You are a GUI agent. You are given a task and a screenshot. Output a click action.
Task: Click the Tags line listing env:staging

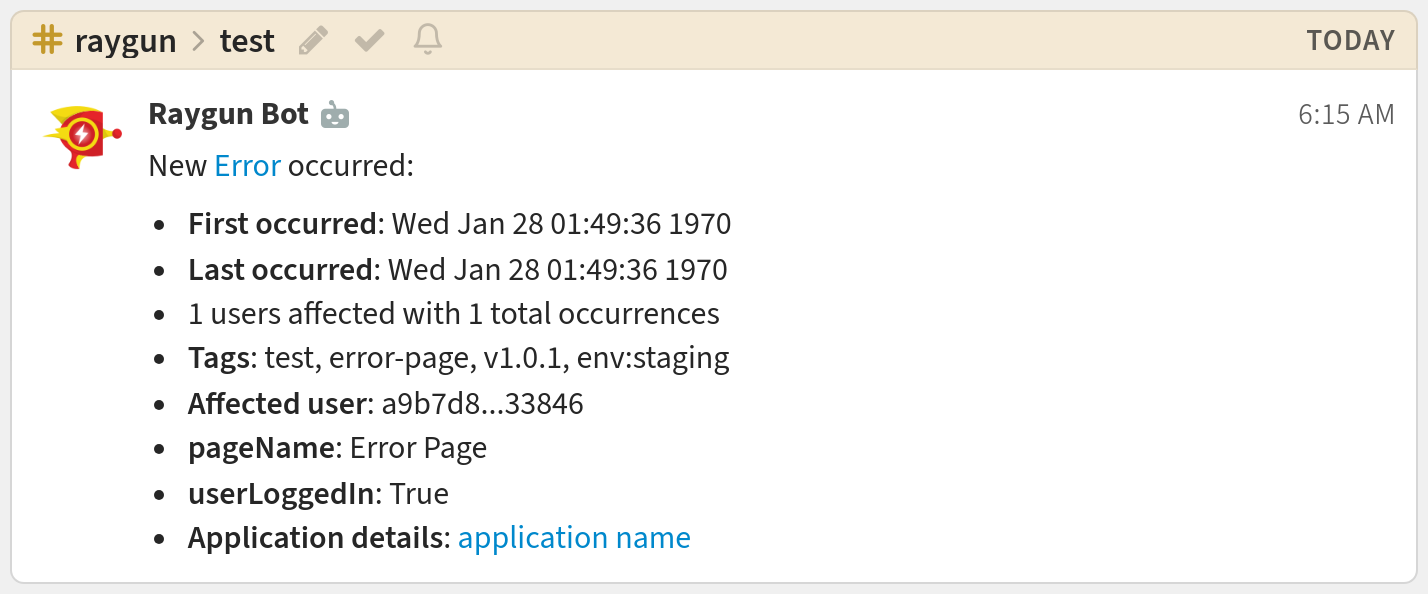[x=458, y=358]
